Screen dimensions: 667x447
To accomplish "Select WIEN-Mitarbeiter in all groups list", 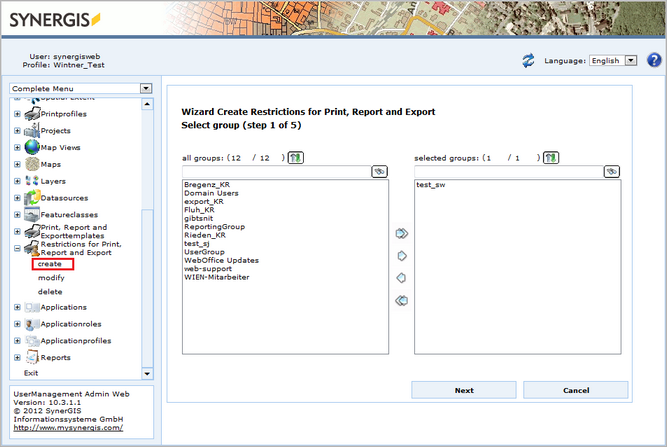I will [217, 277].
